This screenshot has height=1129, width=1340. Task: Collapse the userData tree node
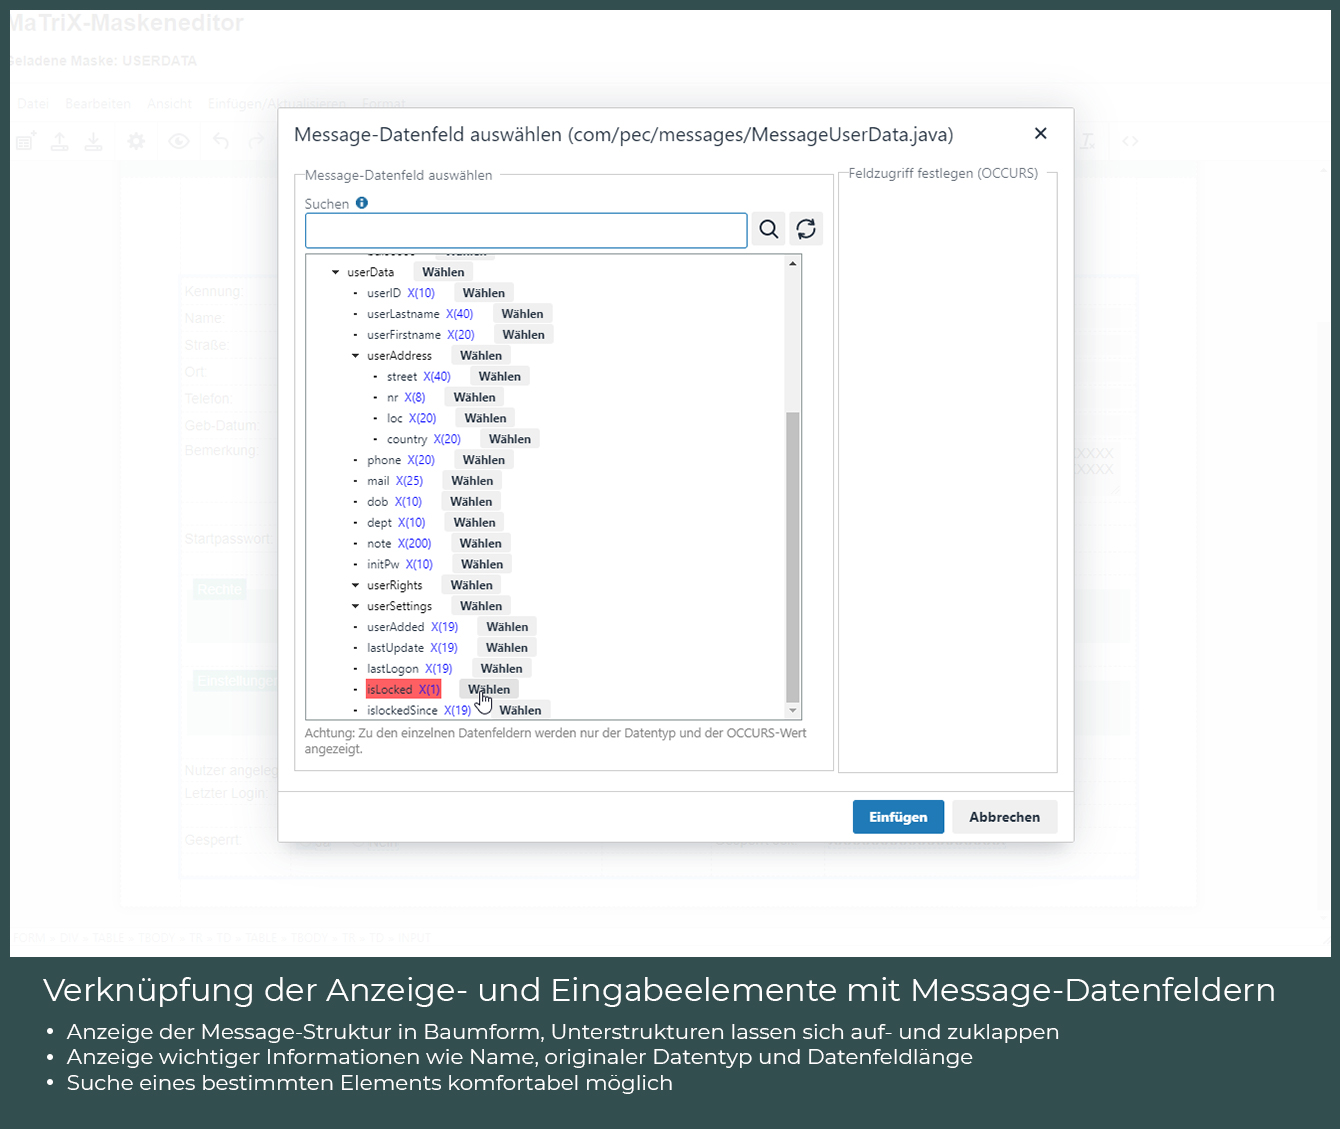click(x=336, y=272)
